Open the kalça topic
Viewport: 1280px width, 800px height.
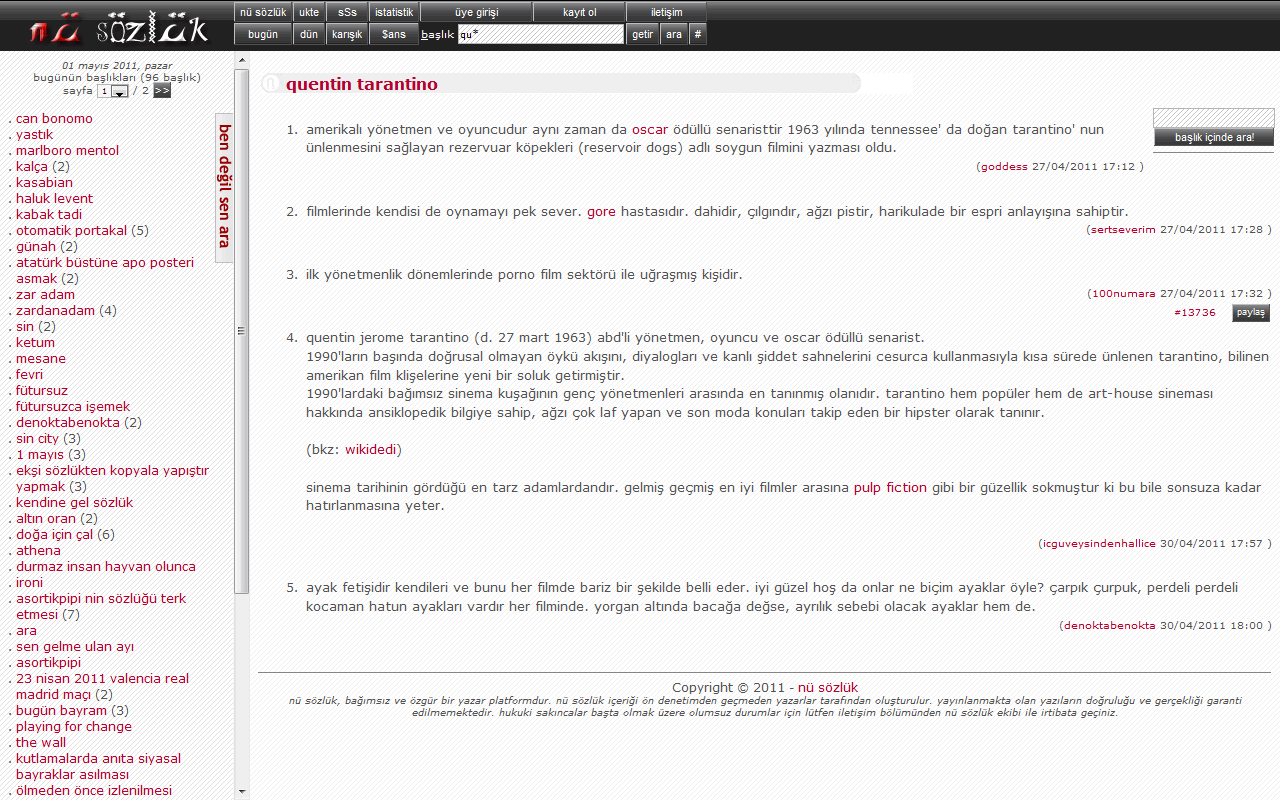[x=32, y=167]
